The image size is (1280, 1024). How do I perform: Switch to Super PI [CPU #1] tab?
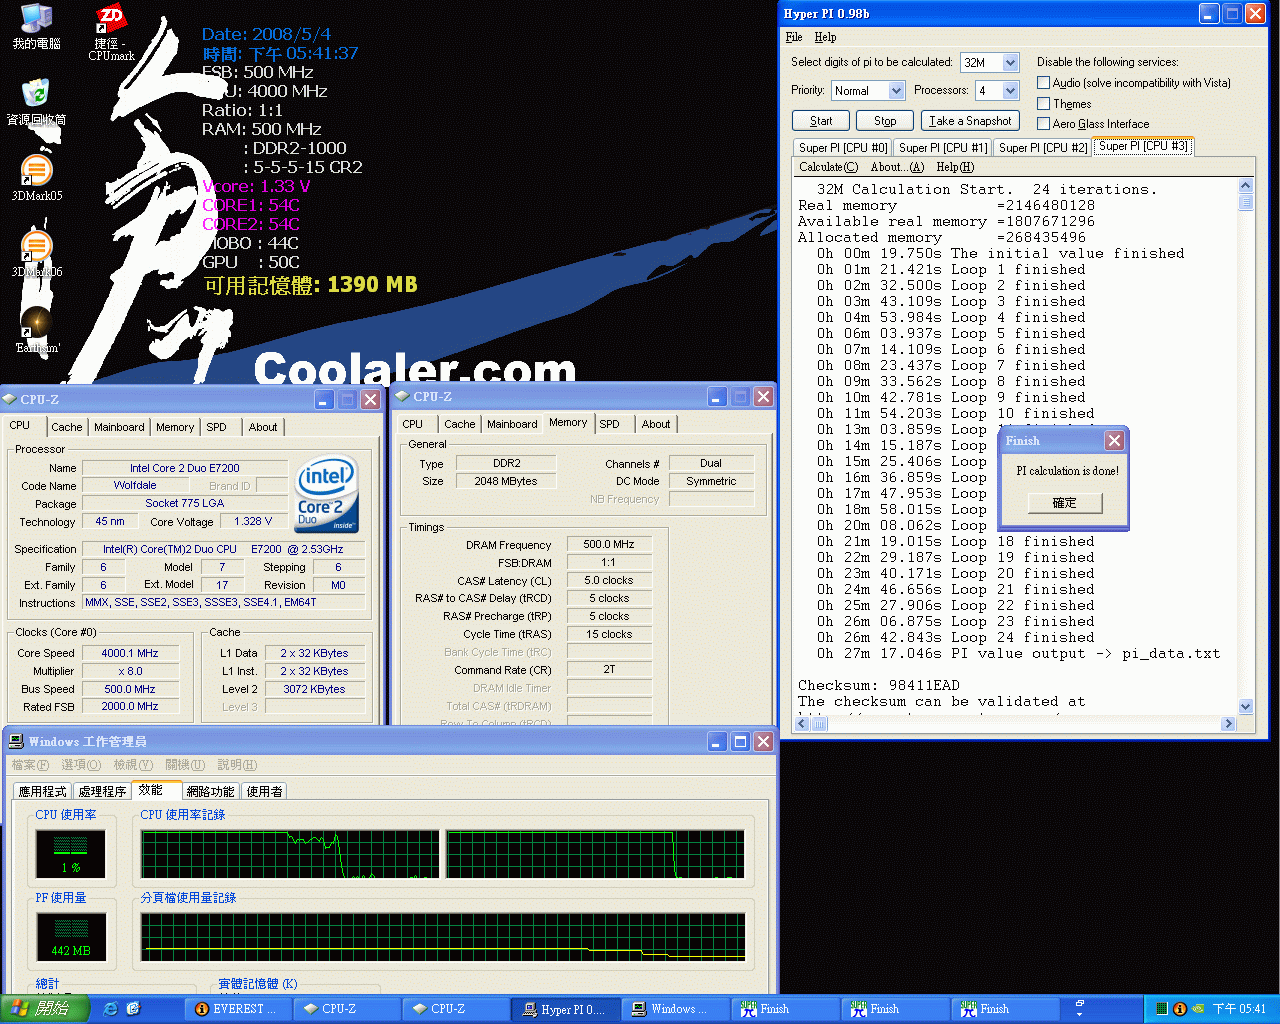click(943, 147)
